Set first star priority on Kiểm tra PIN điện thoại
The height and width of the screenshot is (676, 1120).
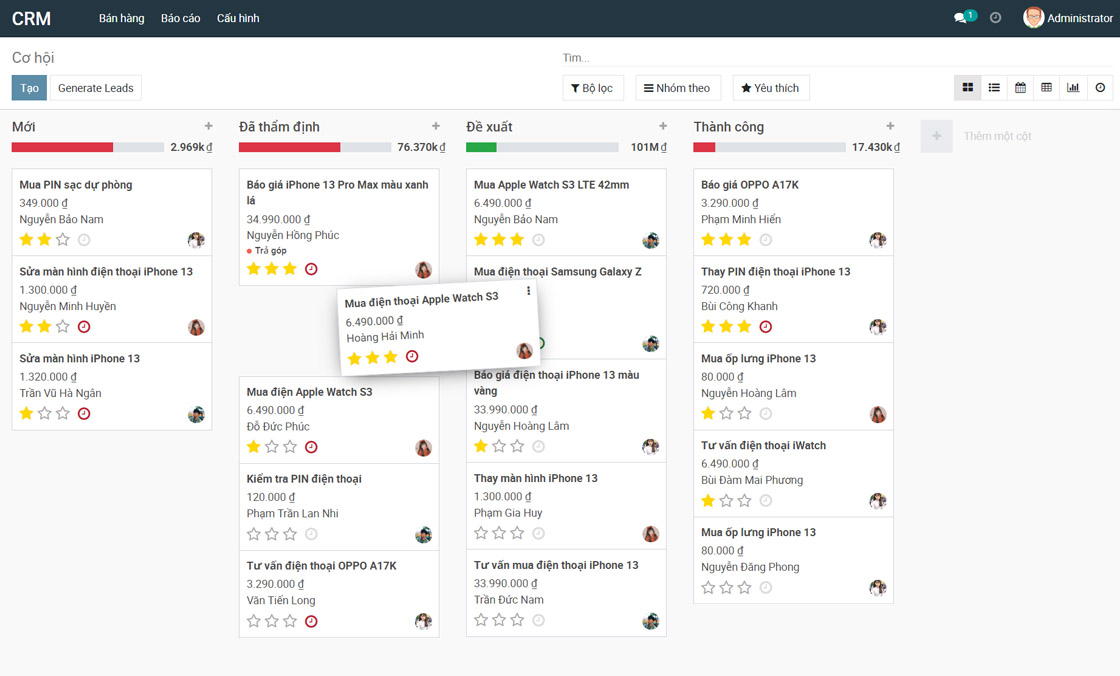click(254, 534)
